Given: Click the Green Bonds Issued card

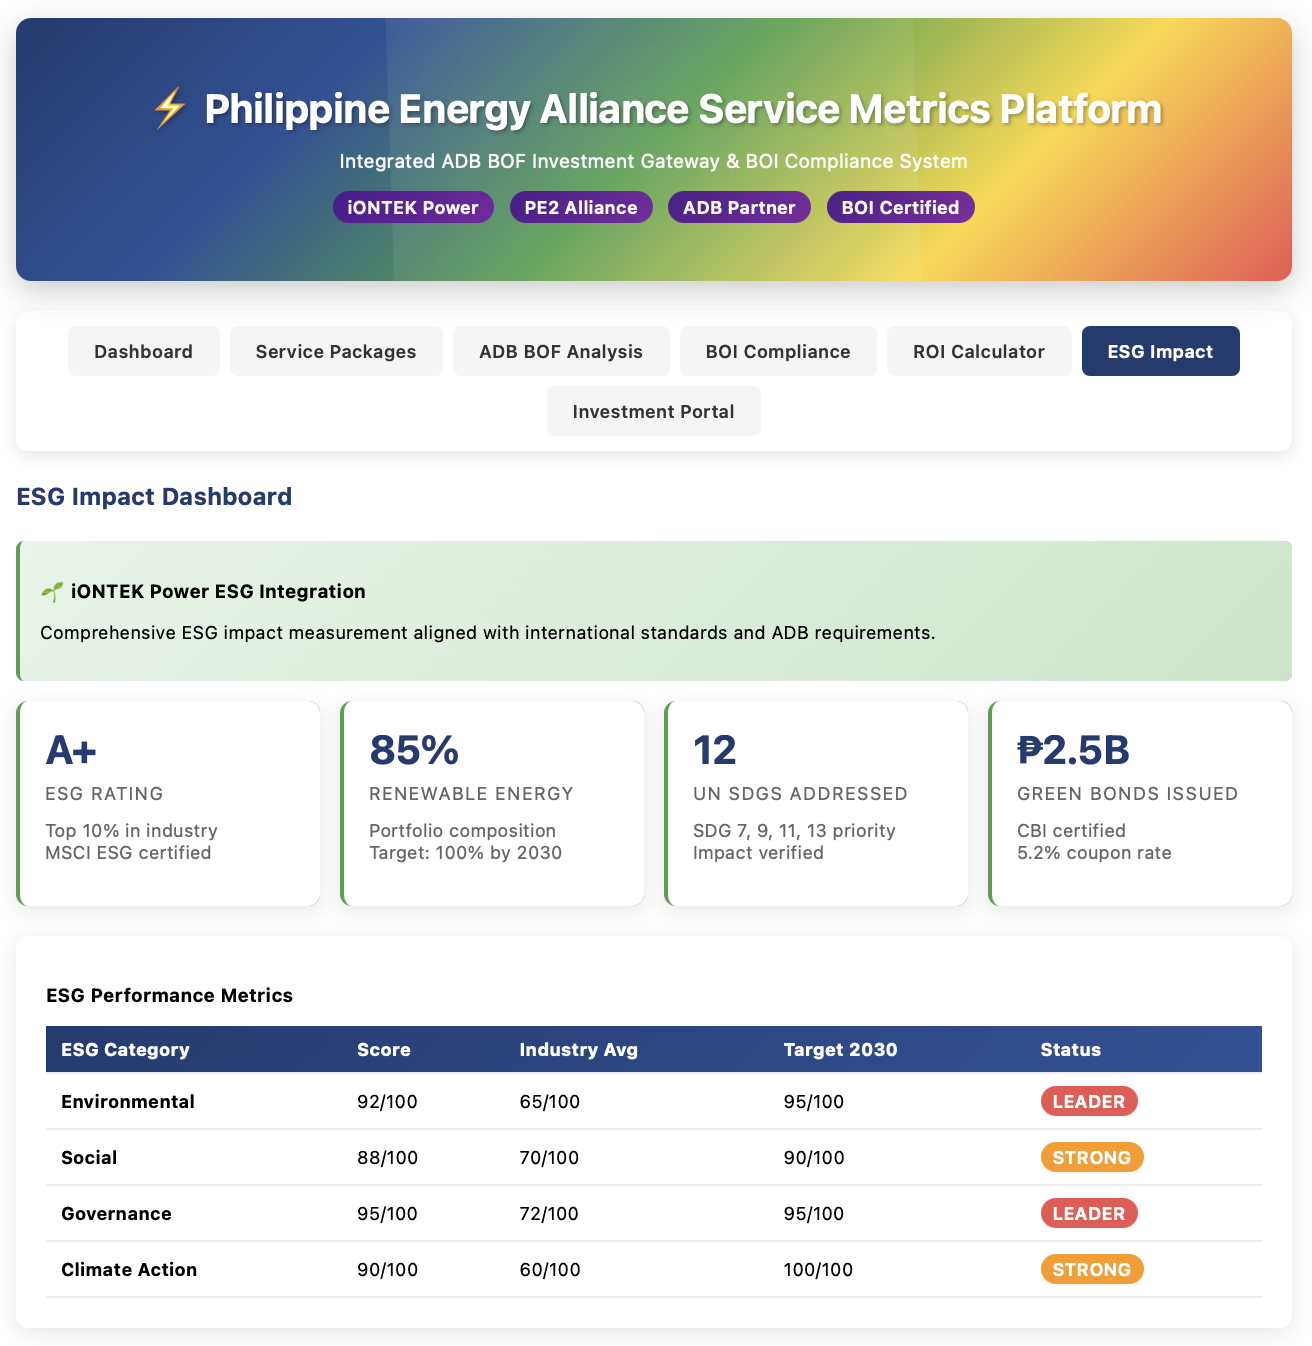Looking at the screenshot, I should click(x=1141, y=803).
